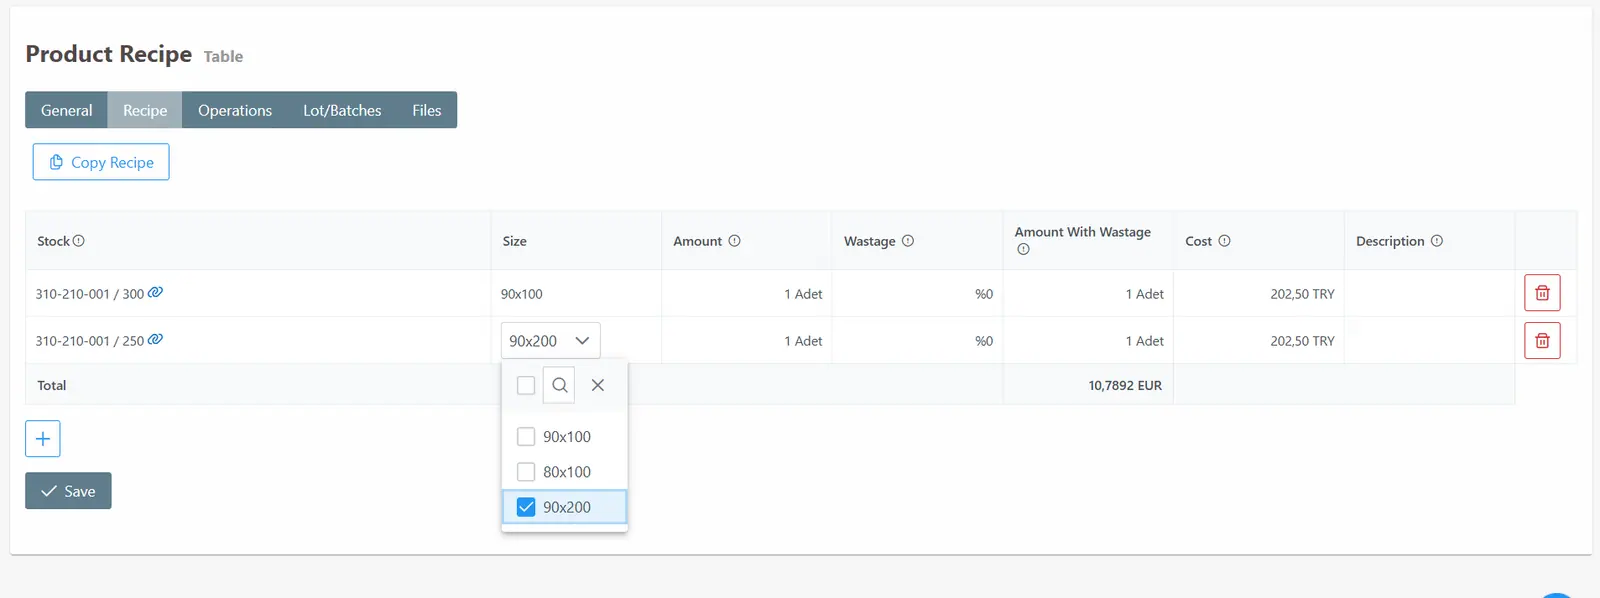Switch to the Recipe tab
The width and height of the screenshot is (1600, 598).
coord(145,110)
